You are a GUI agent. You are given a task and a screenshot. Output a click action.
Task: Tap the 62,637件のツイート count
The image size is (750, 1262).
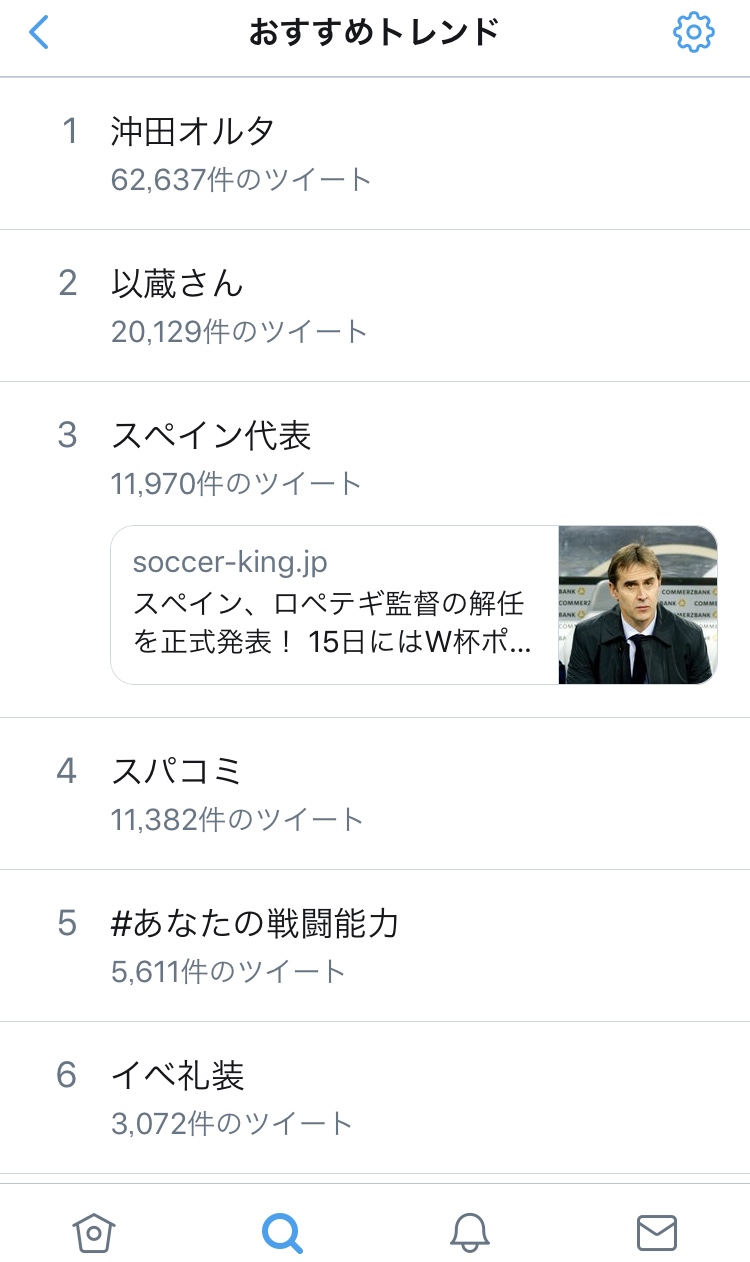pyautogui.click(x=241, y=180)
